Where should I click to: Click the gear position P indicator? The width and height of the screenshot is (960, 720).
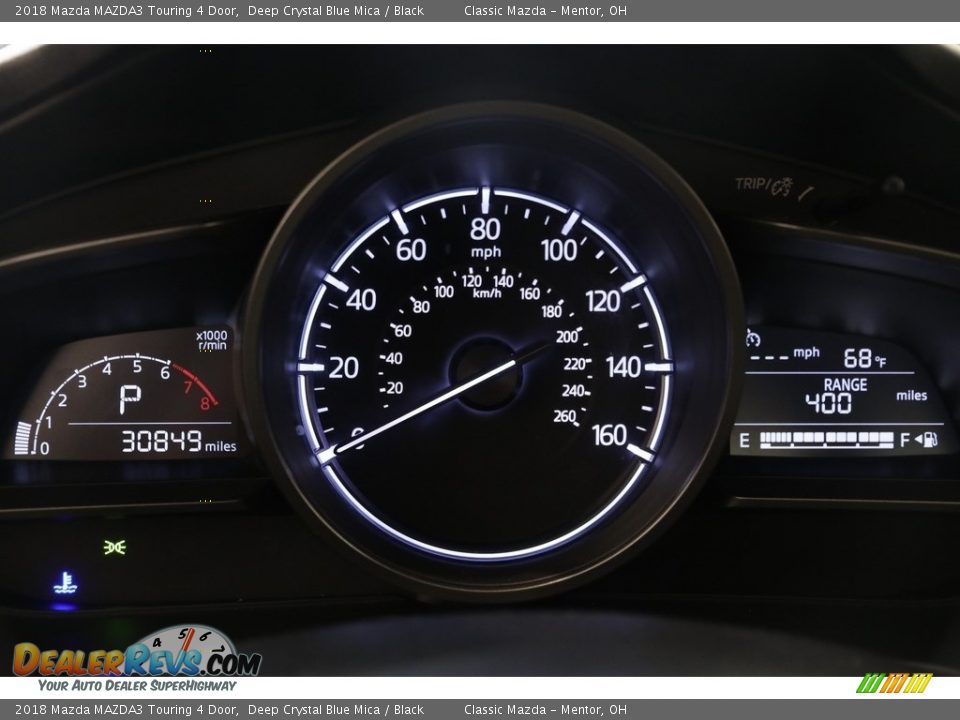click(x=130, y=400)
